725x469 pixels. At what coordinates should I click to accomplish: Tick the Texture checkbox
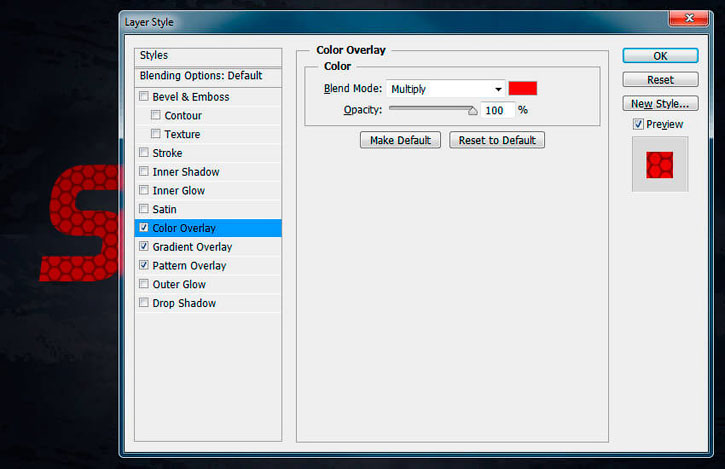pos(156,134)
